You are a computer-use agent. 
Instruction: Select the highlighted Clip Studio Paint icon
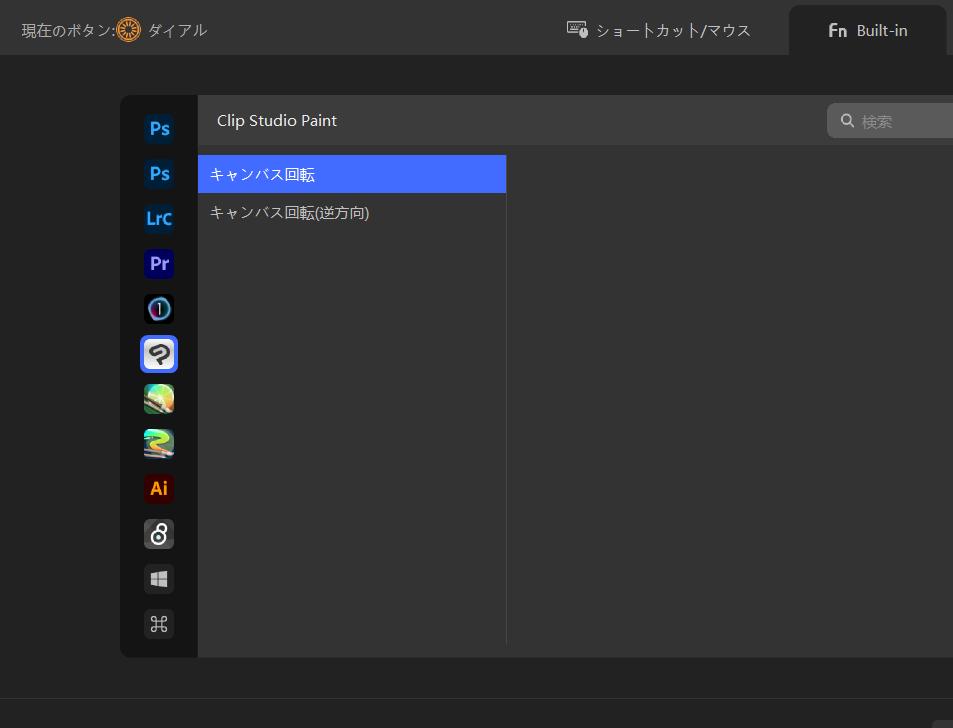pos(159,354)
